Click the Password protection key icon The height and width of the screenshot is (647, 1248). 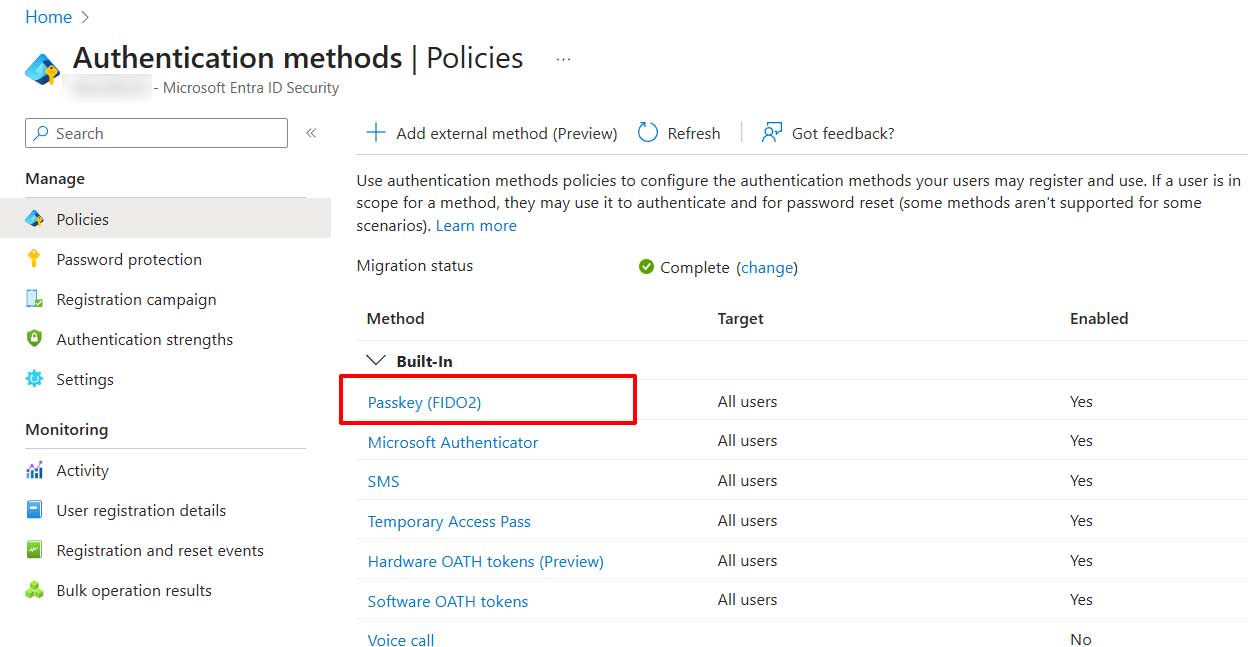35,259
